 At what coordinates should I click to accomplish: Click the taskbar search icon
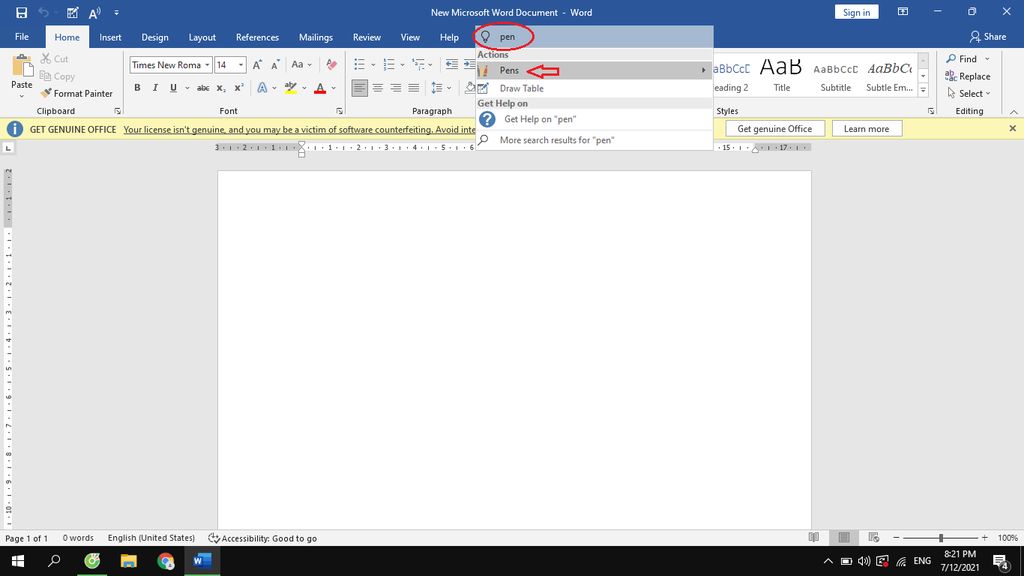55,561
